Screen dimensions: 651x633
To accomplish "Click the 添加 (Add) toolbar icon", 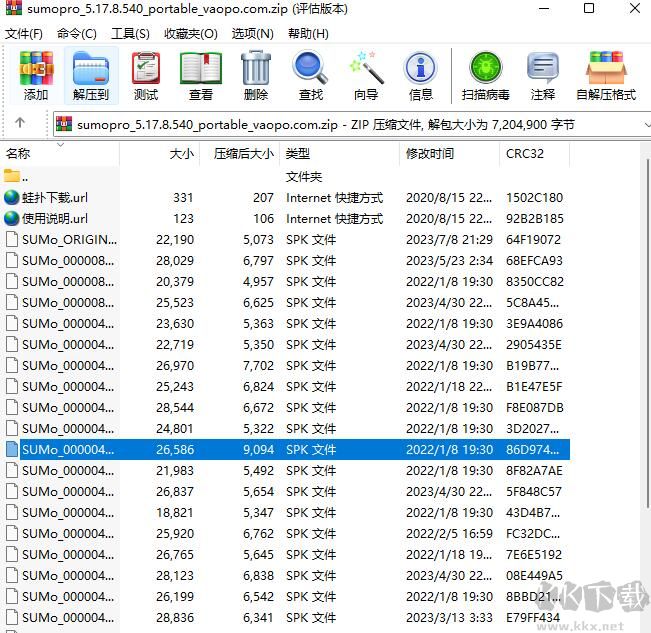I will (x=36, y=75).
